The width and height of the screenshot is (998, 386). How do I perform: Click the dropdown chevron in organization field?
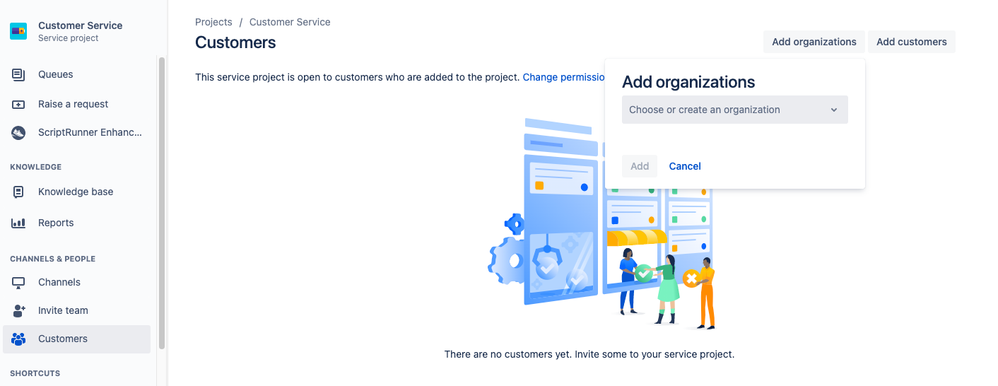[x=834, y=110]
